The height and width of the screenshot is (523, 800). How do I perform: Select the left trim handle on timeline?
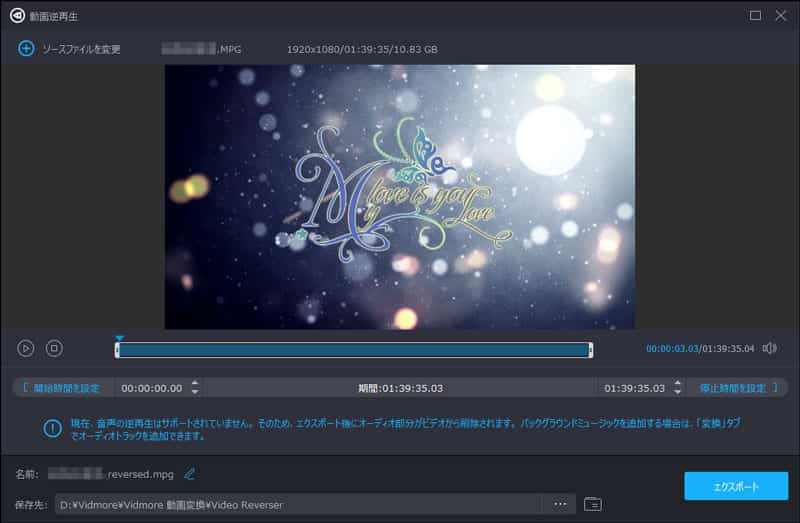[117, 350]
